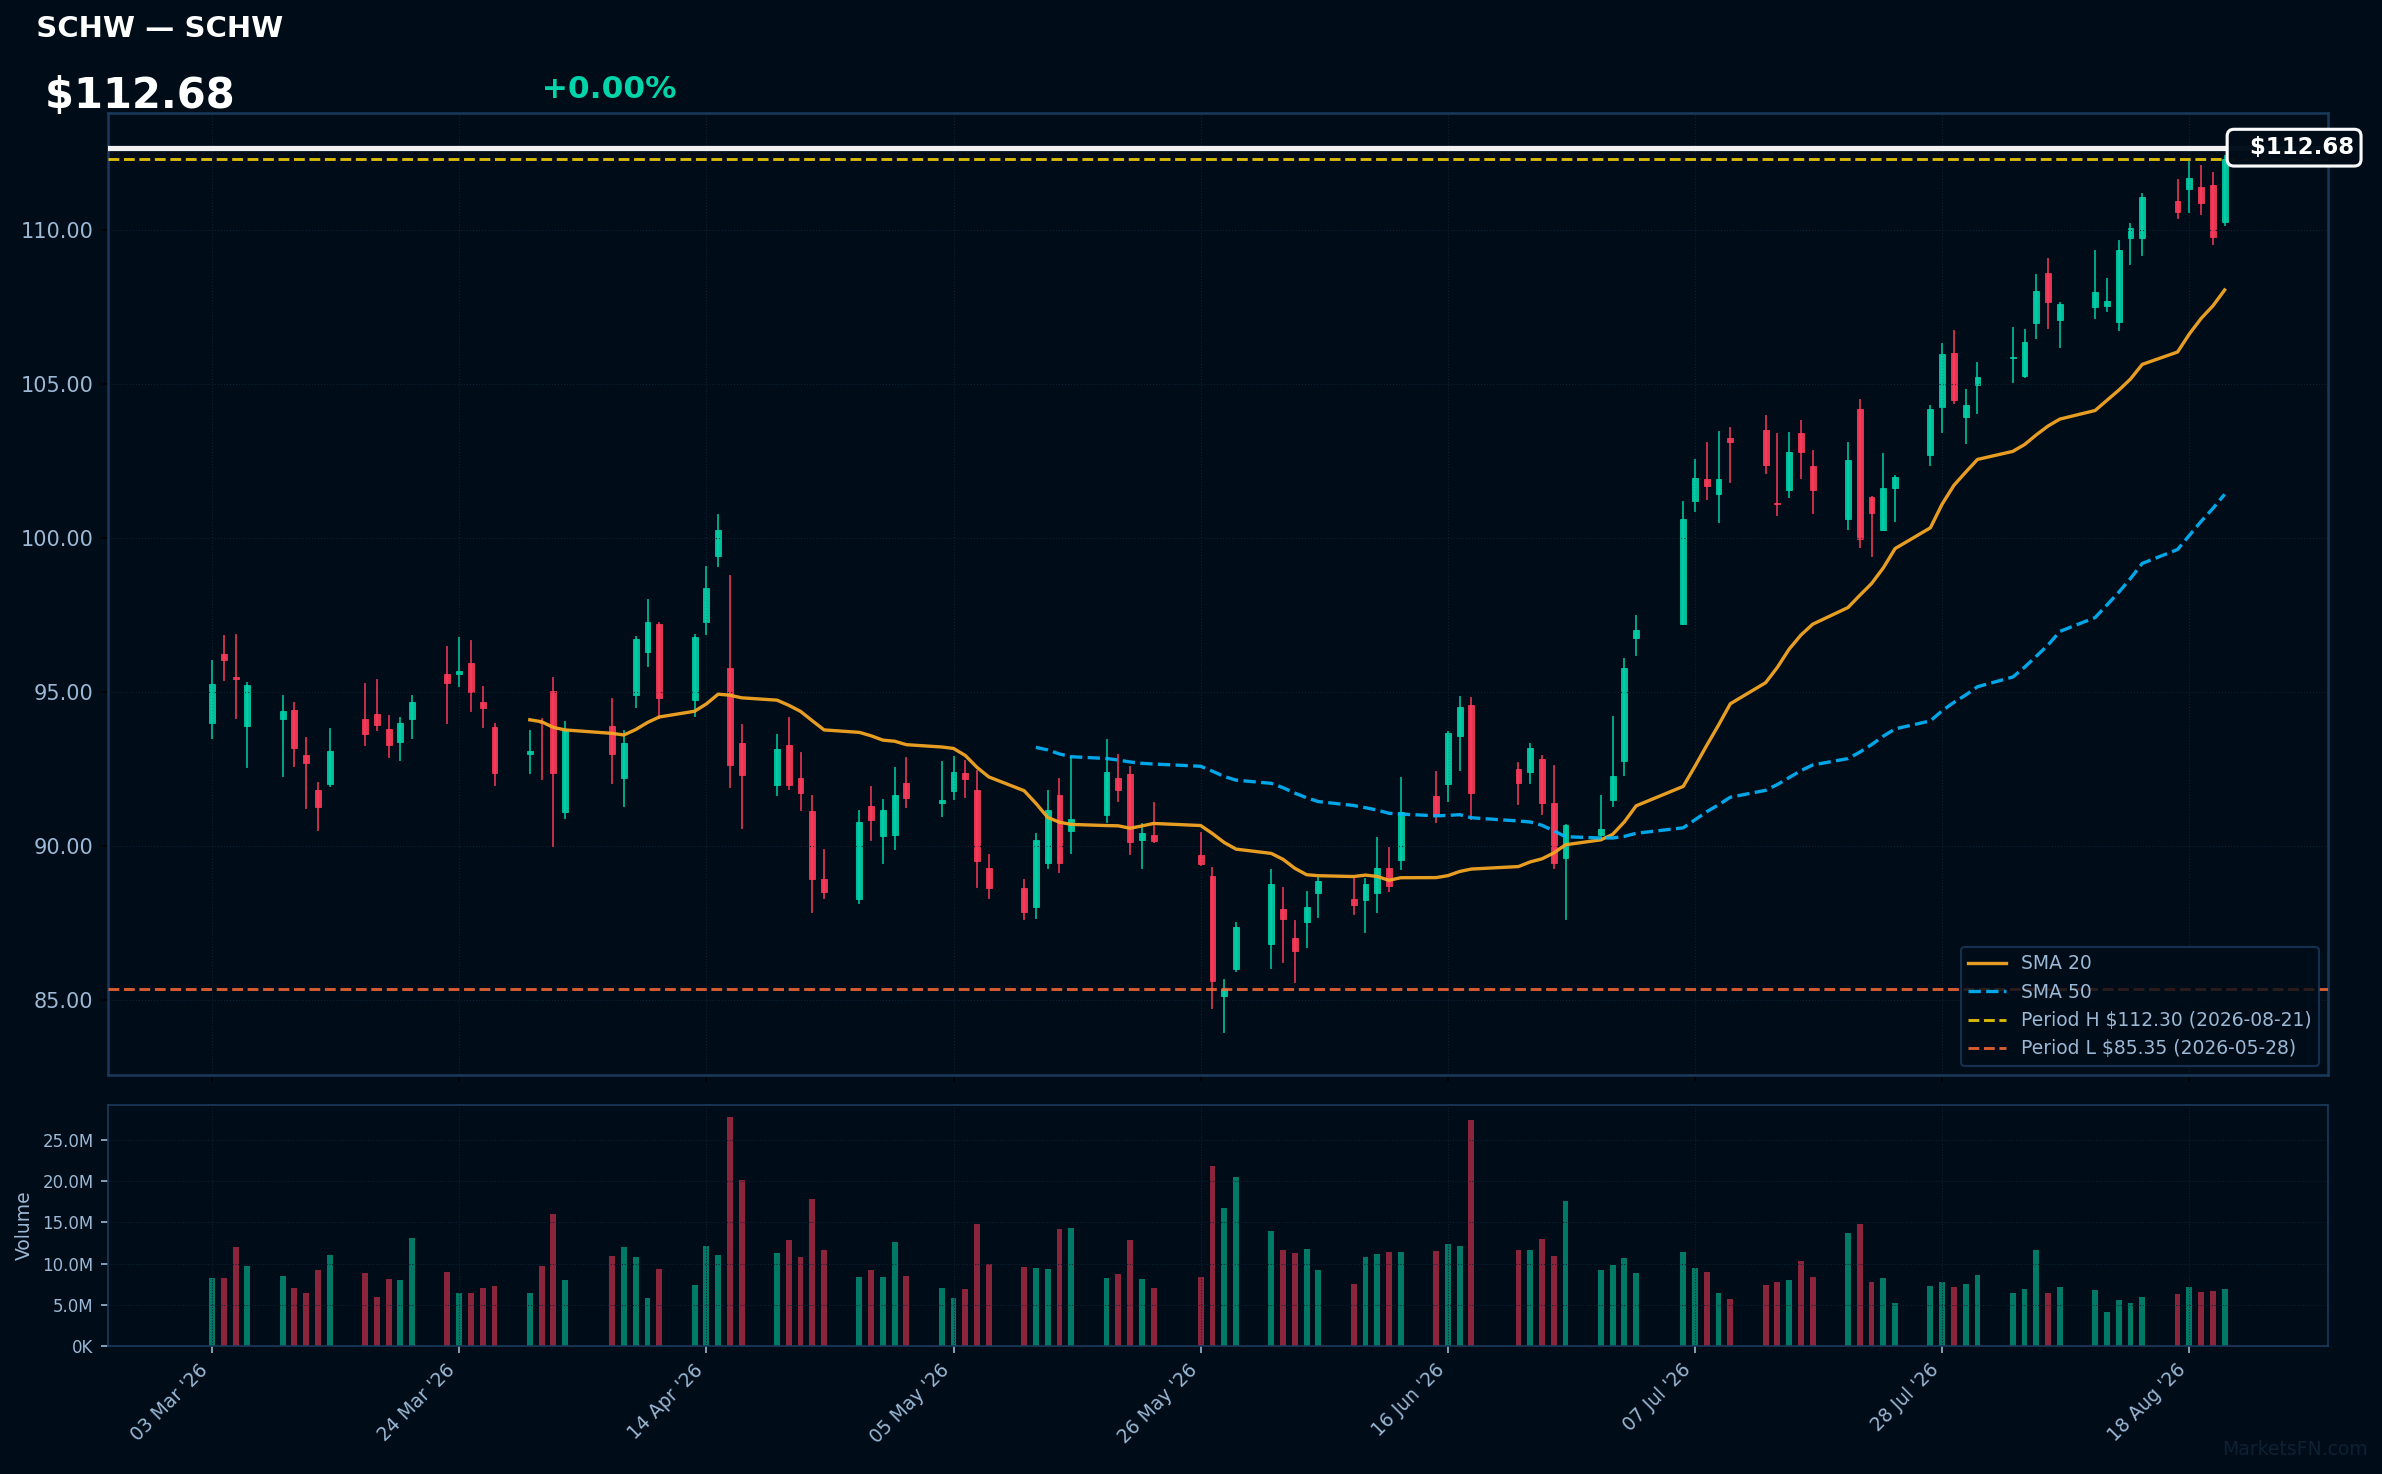
Task: Click the 18 Aug '26 date label
Action: tap(2146, 1401)
